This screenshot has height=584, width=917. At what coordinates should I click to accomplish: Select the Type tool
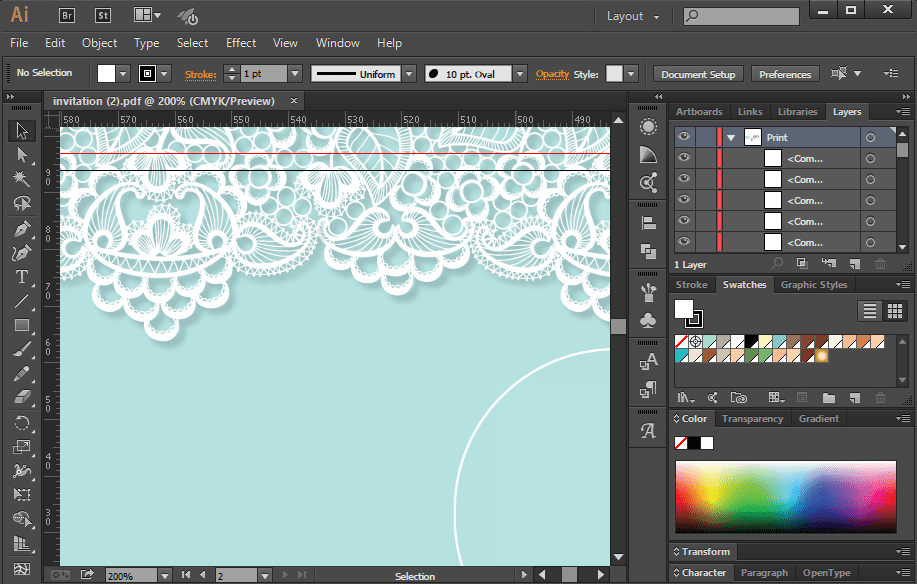[22, 277]
